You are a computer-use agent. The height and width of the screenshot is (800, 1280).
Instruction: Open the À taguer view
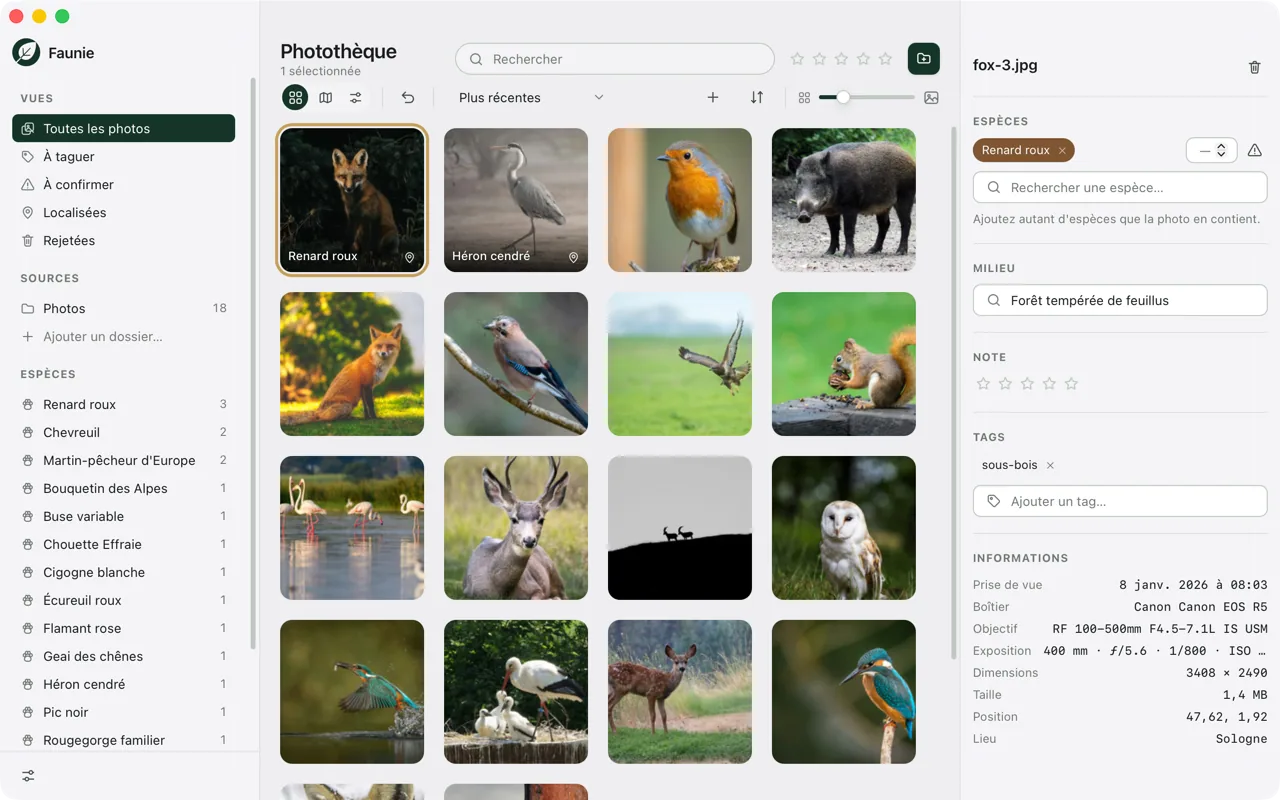pyautogui.click(x=123, y=156)
